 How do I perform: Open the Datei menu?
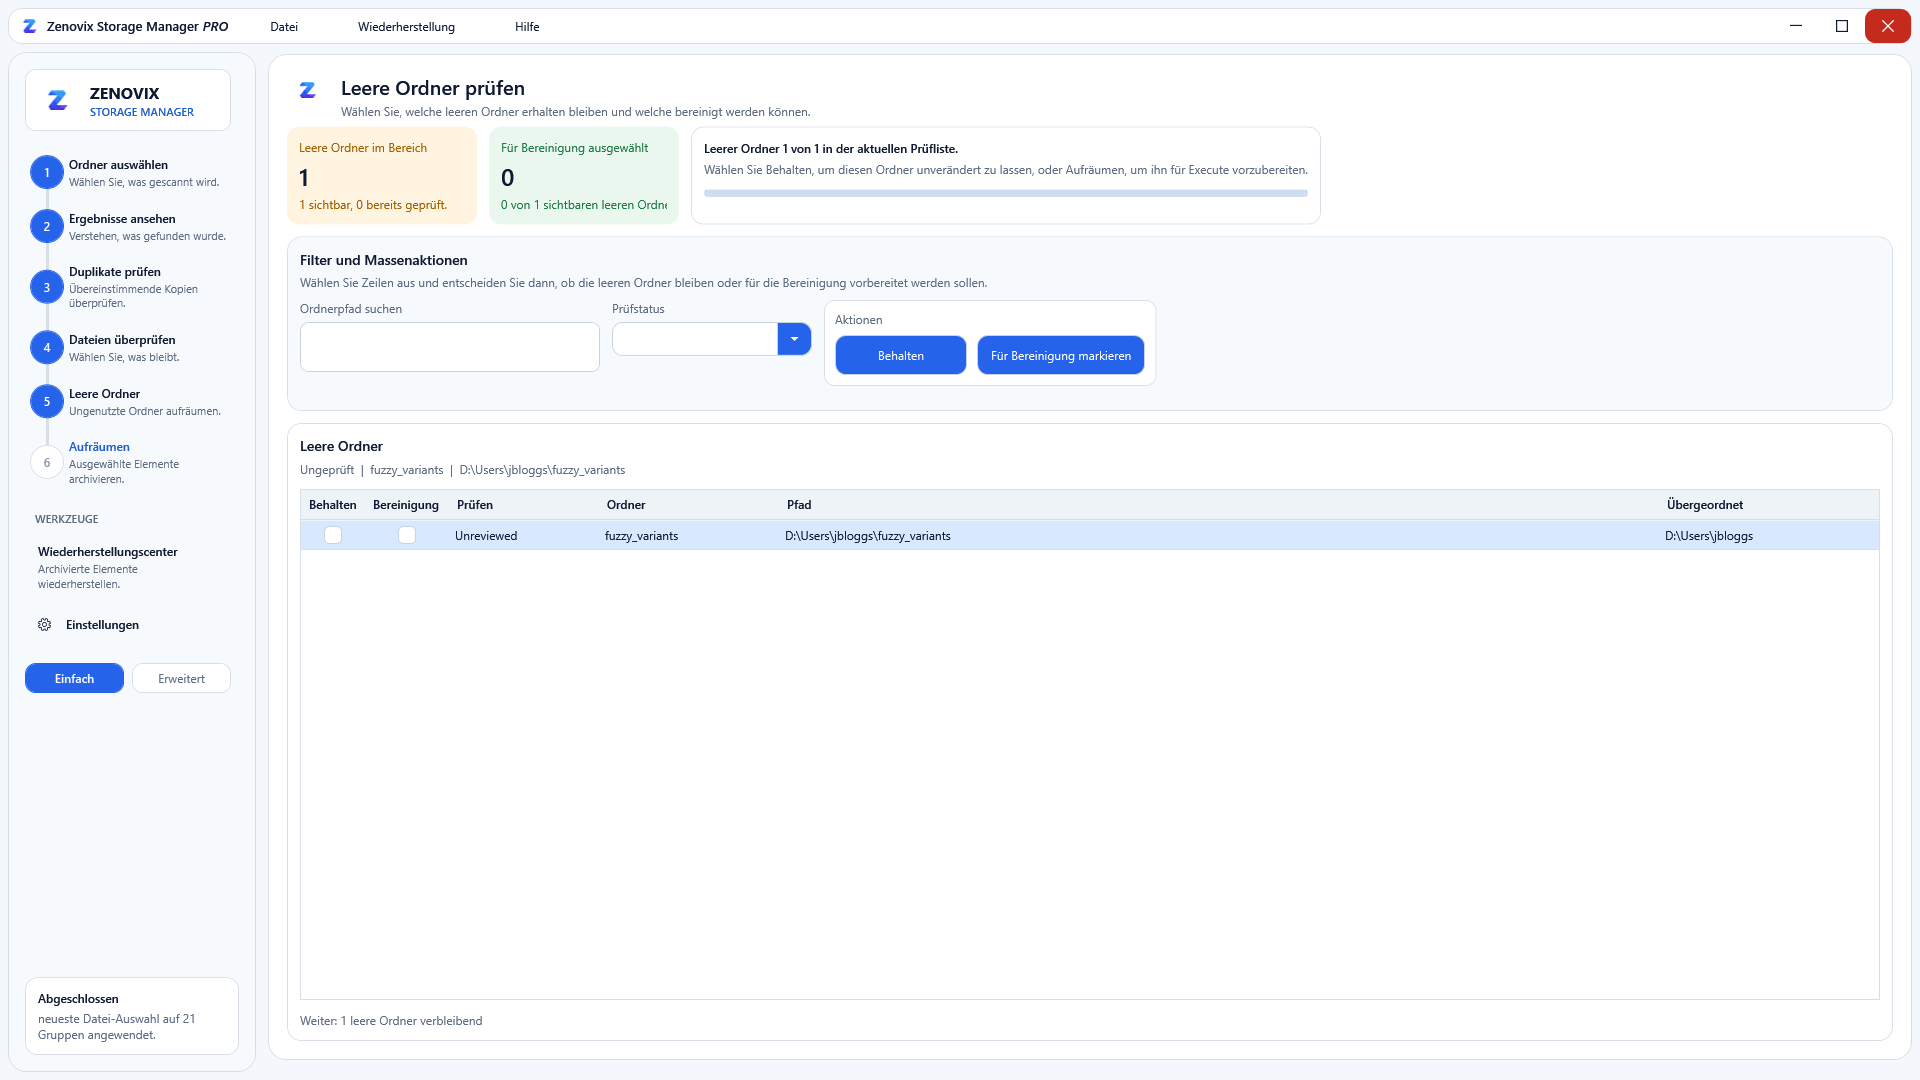pos(284,27)
